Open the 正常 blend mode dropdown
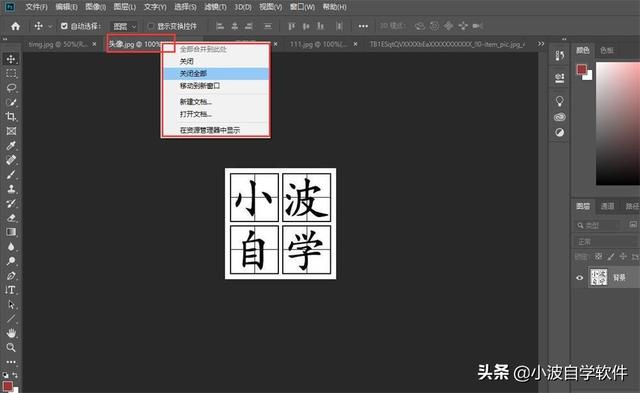 606,242
